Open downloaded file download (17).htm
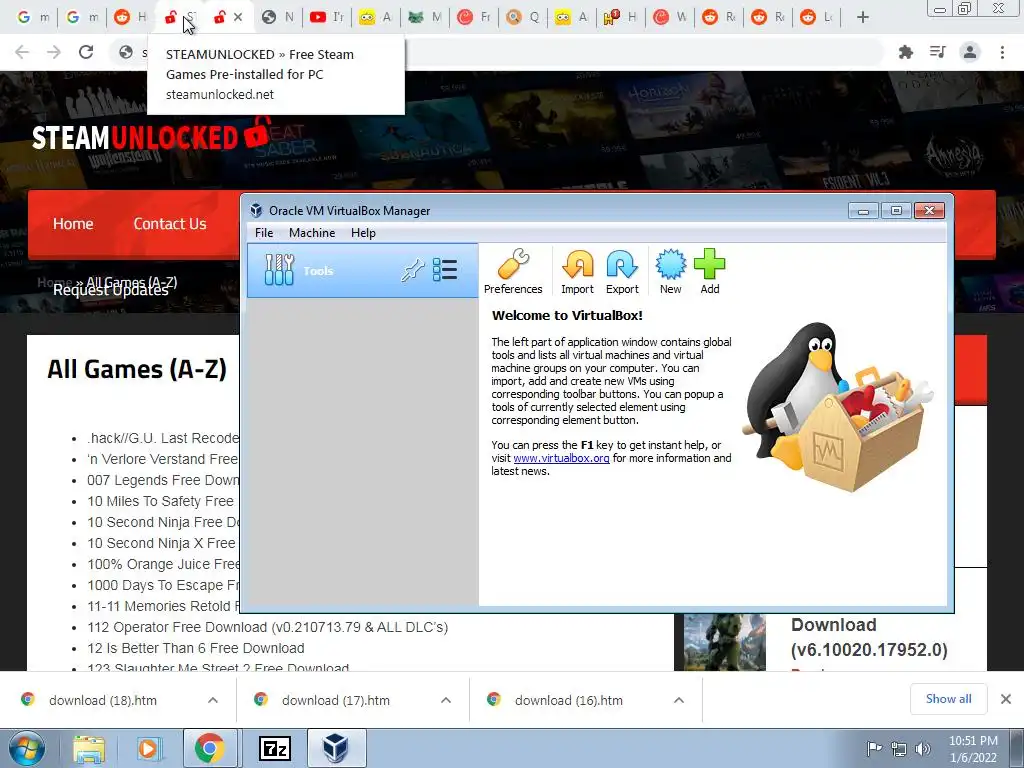 click(x=336, y=700)
